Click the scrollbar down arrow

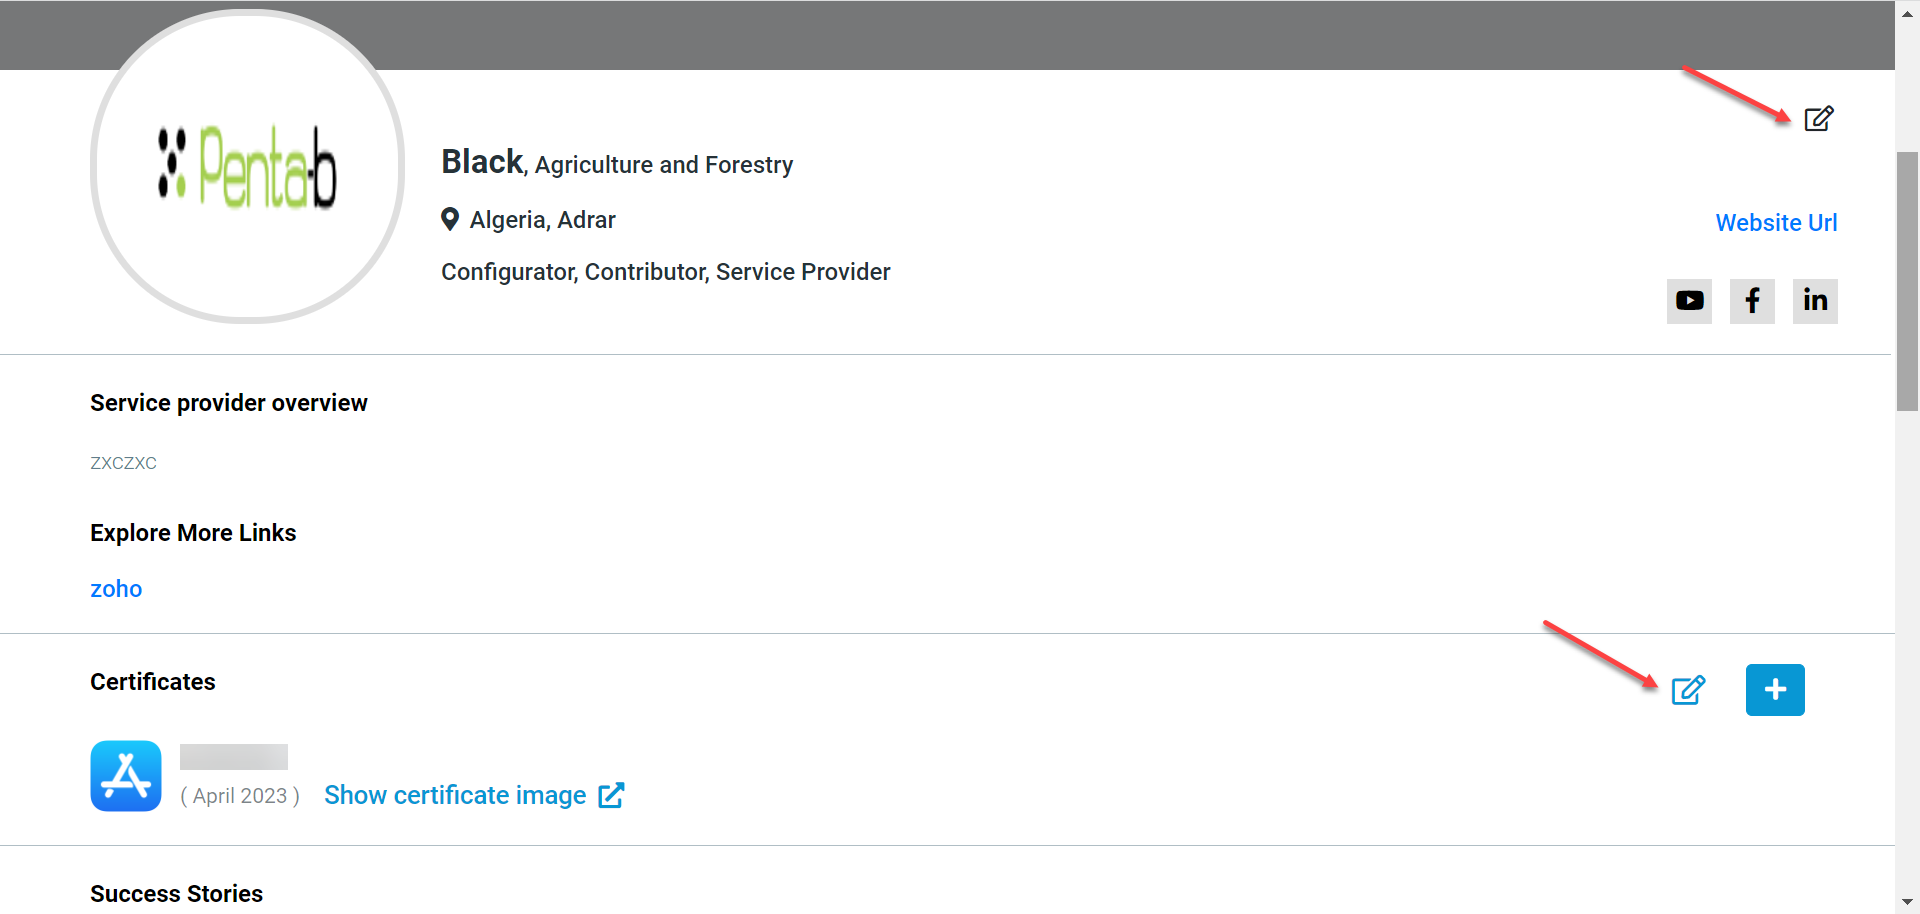click(x=1907, y=902)
